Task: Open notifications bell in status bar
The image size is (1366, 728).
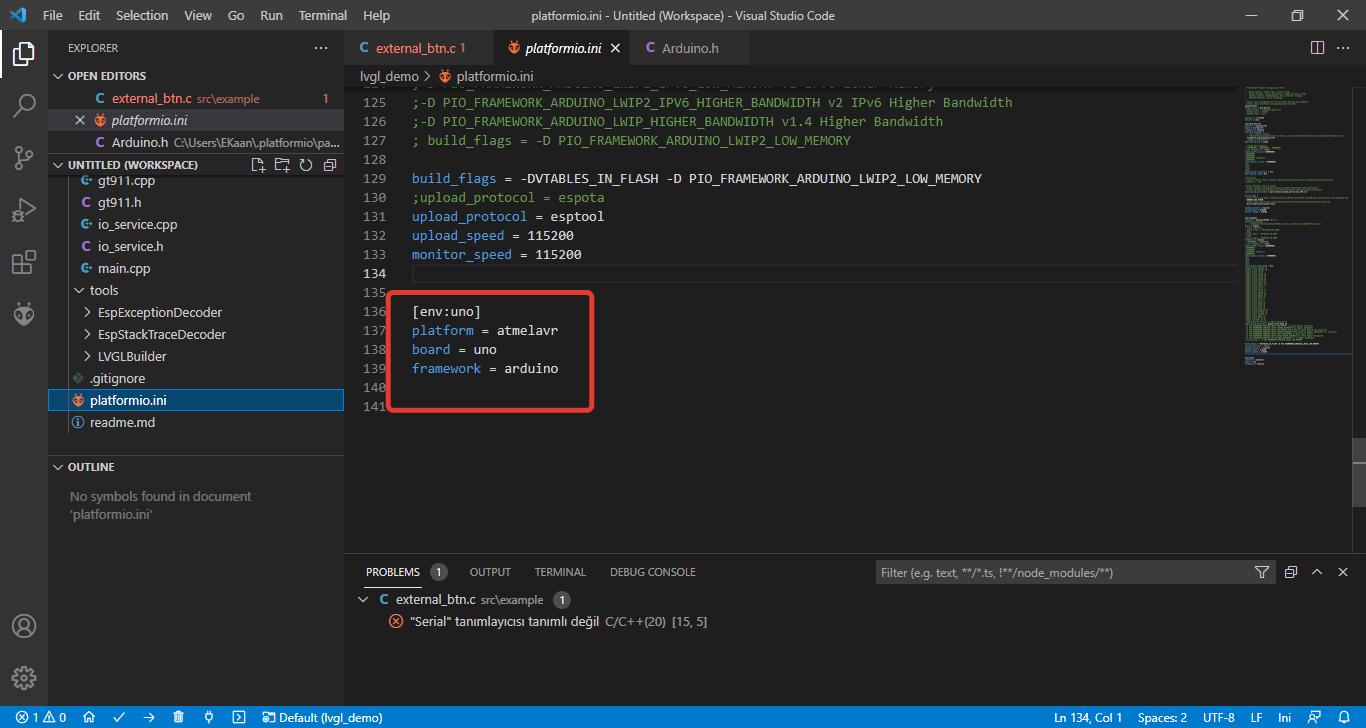Action: 1345,717
